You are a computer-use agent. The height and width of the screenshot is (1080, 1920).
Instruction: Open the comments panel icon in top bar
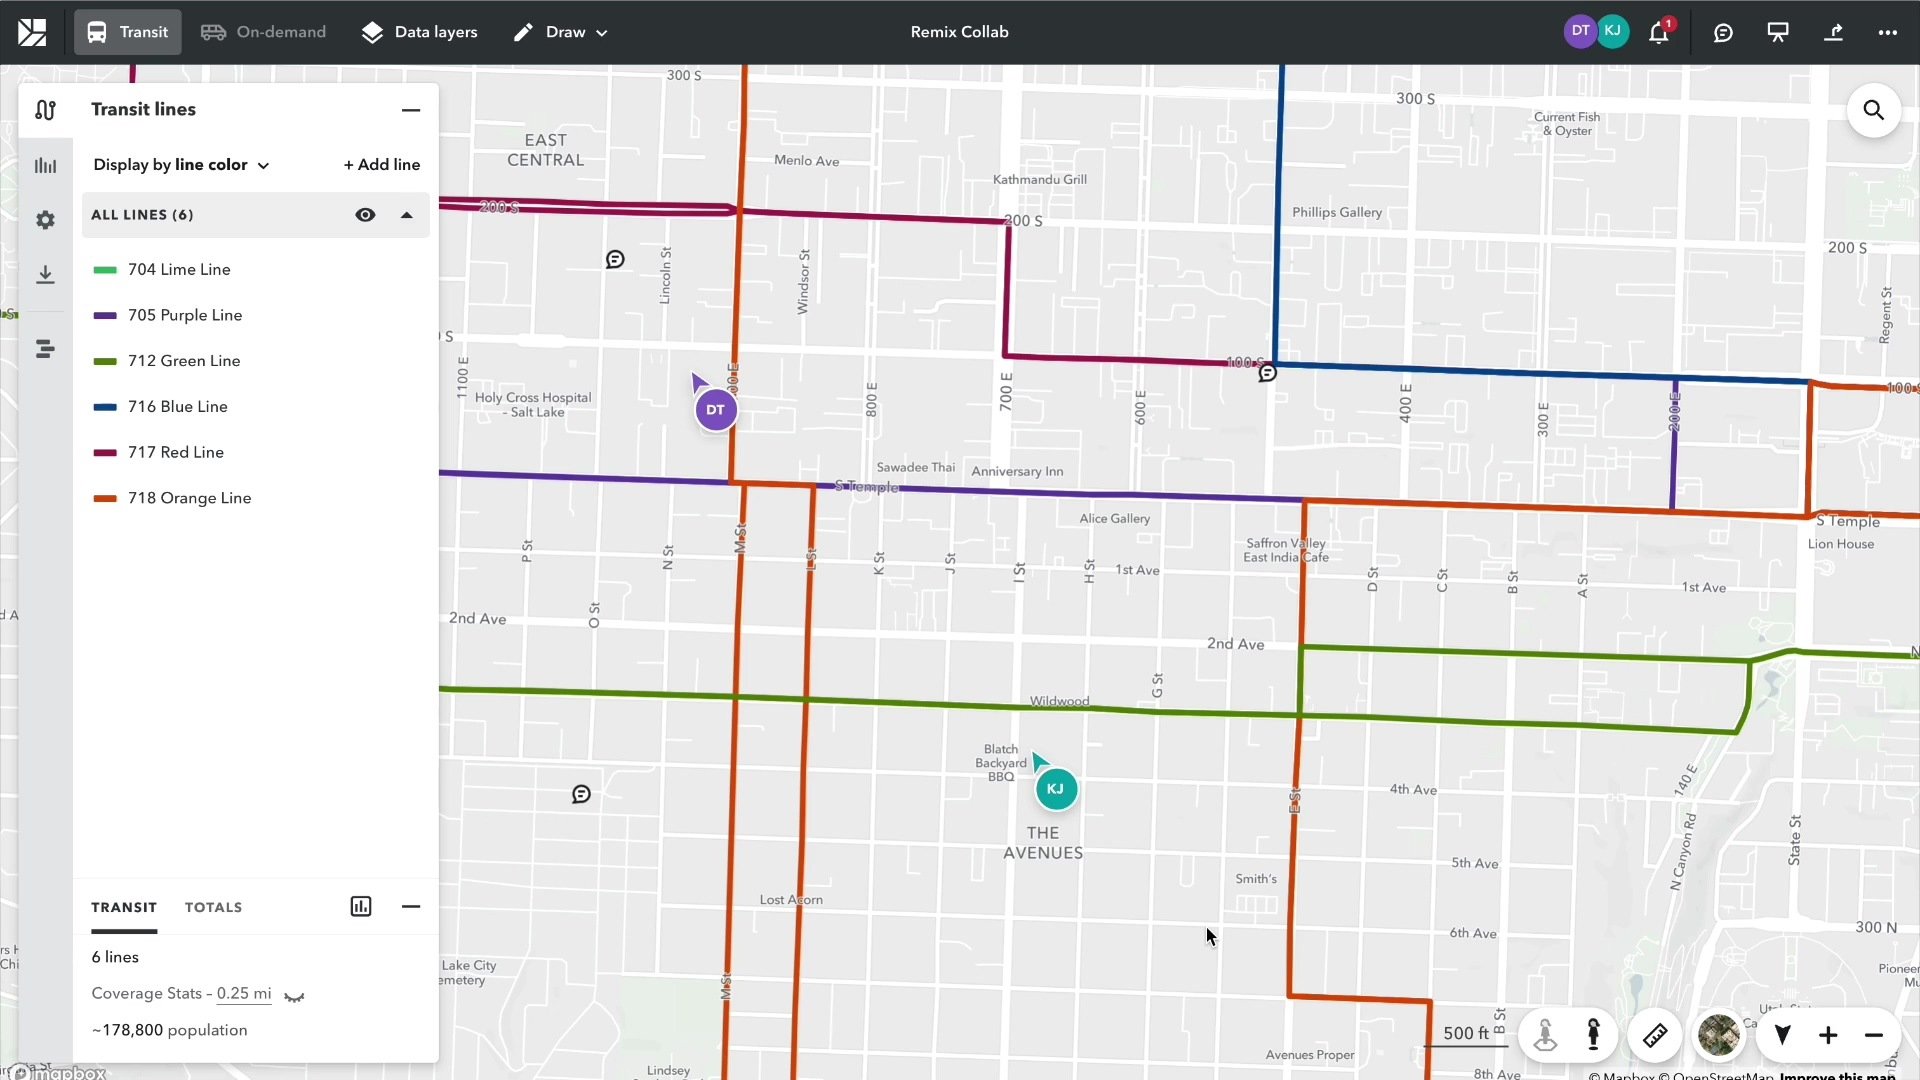1723,32
